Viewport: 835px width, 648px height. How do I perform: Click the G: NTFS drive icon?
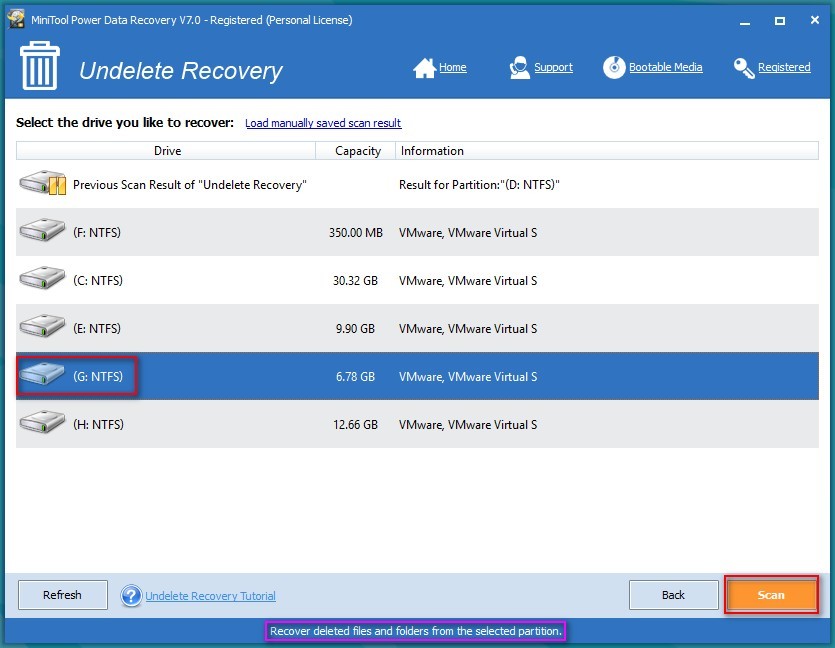tap(42, 374)
